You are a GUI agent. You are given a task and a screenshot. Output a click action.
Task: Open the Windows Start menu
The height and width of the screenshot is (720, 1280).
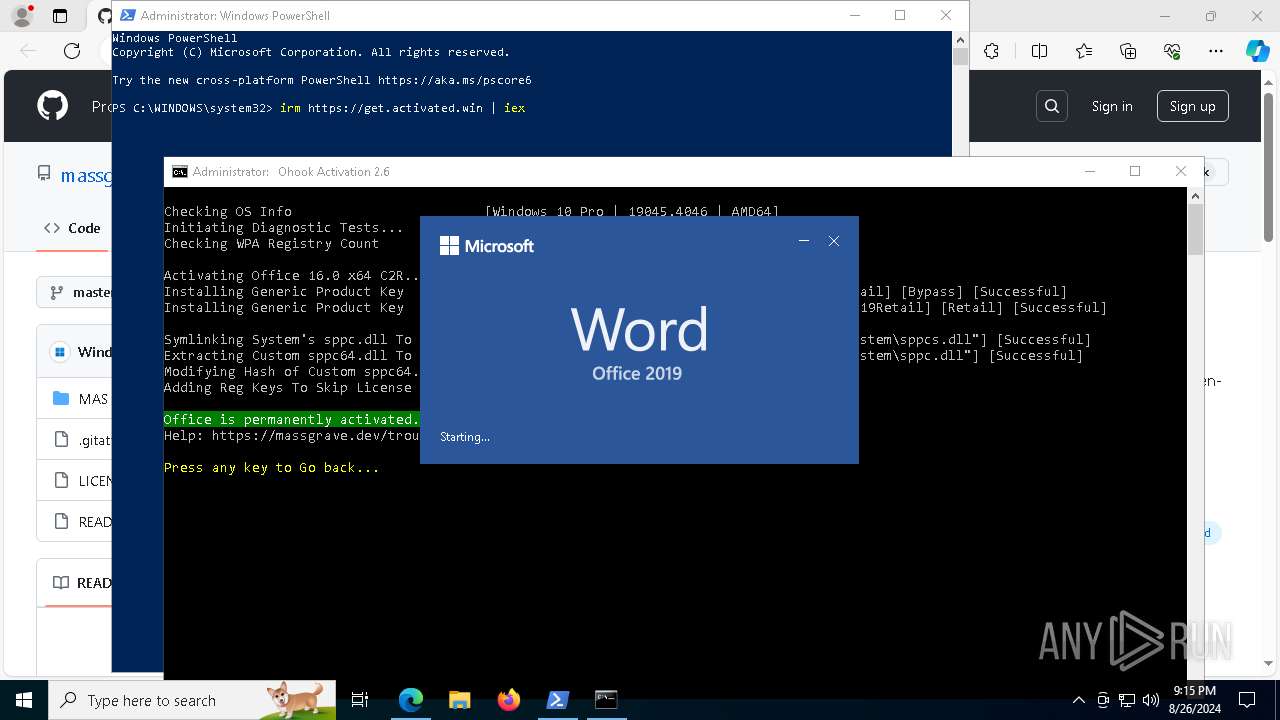coord(24,700)
